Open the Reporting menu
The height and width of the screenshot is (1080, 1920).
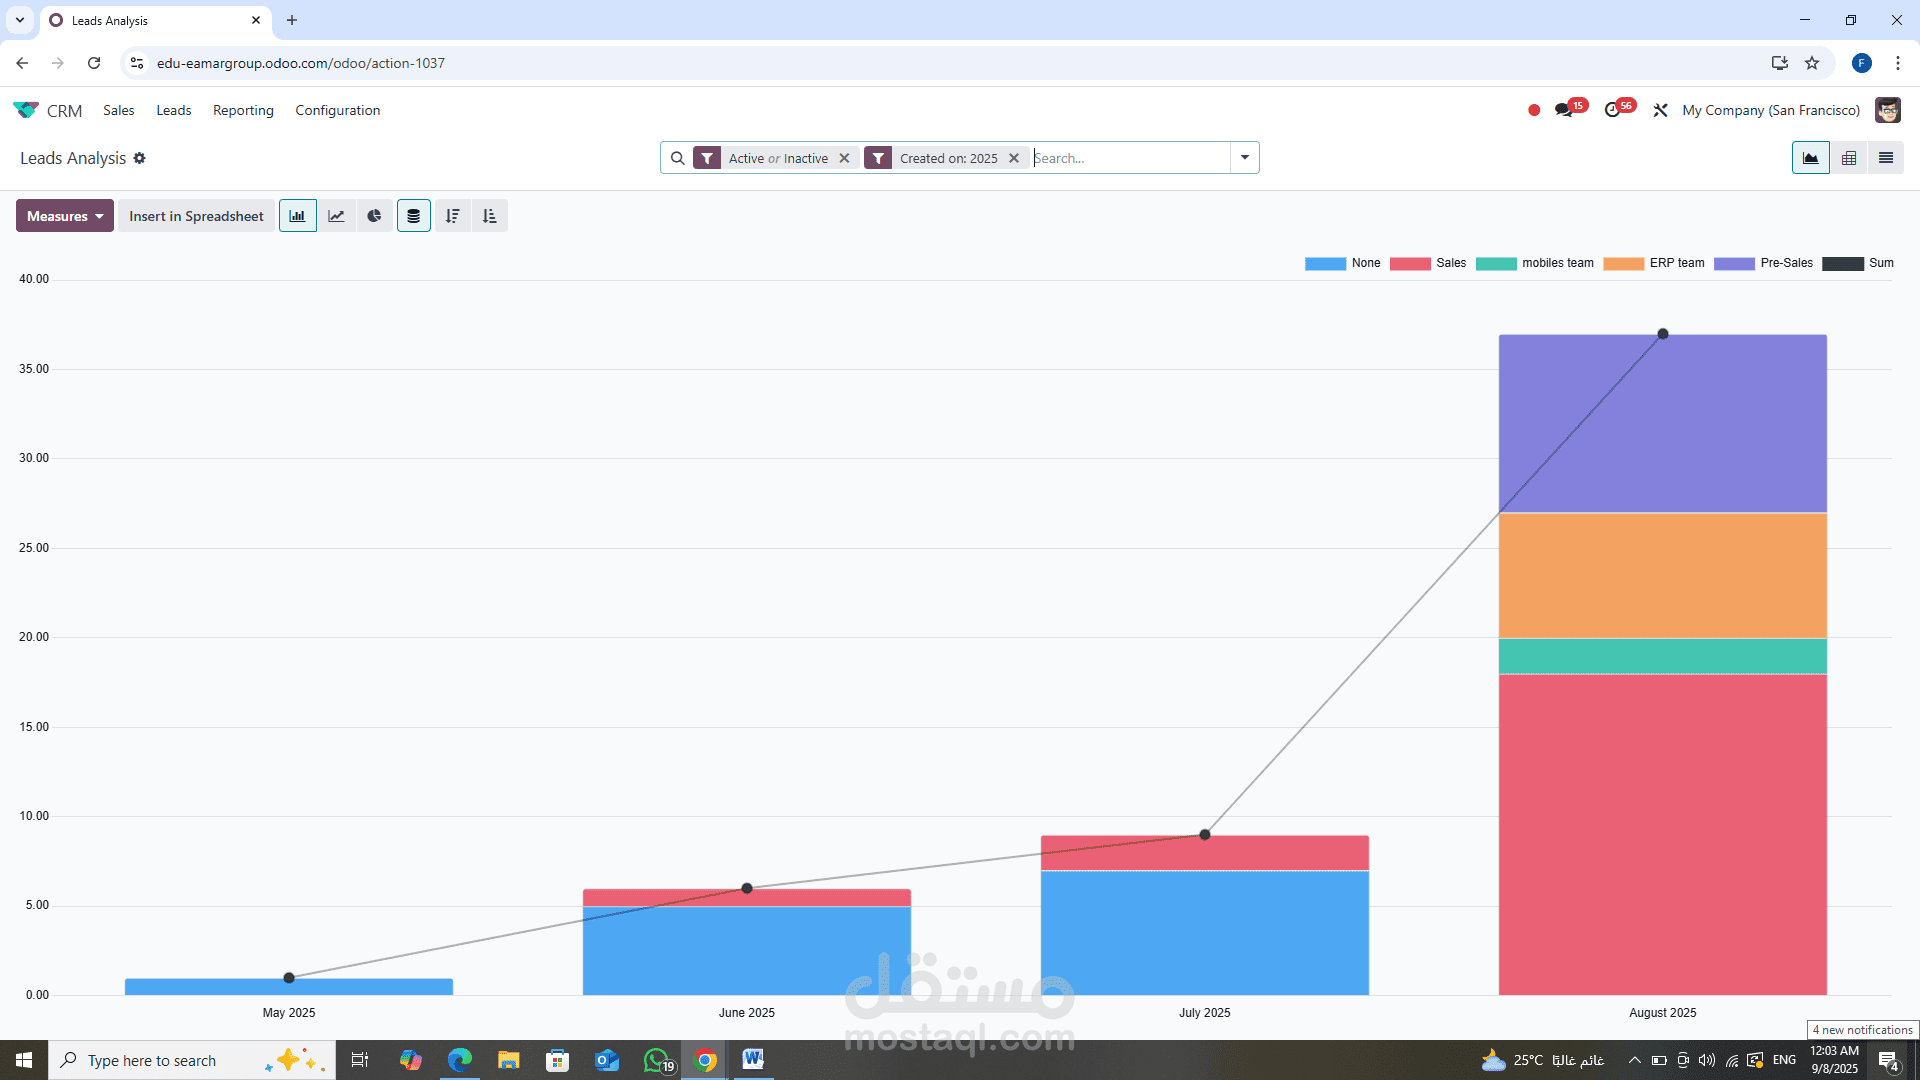click(x=243, y=110)
